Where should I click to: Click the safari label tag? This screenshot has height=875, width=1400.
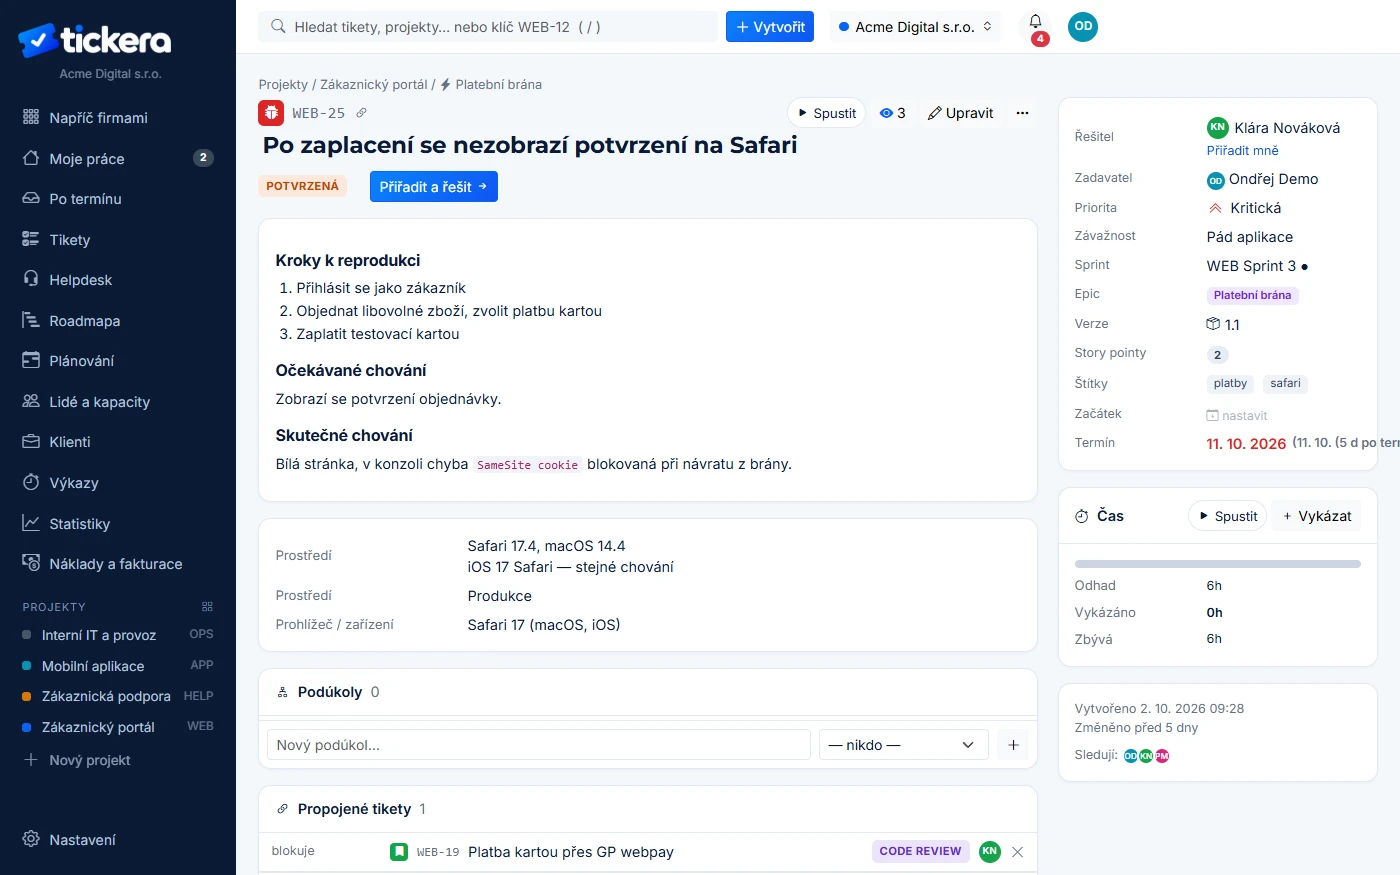pos(1285,384)
